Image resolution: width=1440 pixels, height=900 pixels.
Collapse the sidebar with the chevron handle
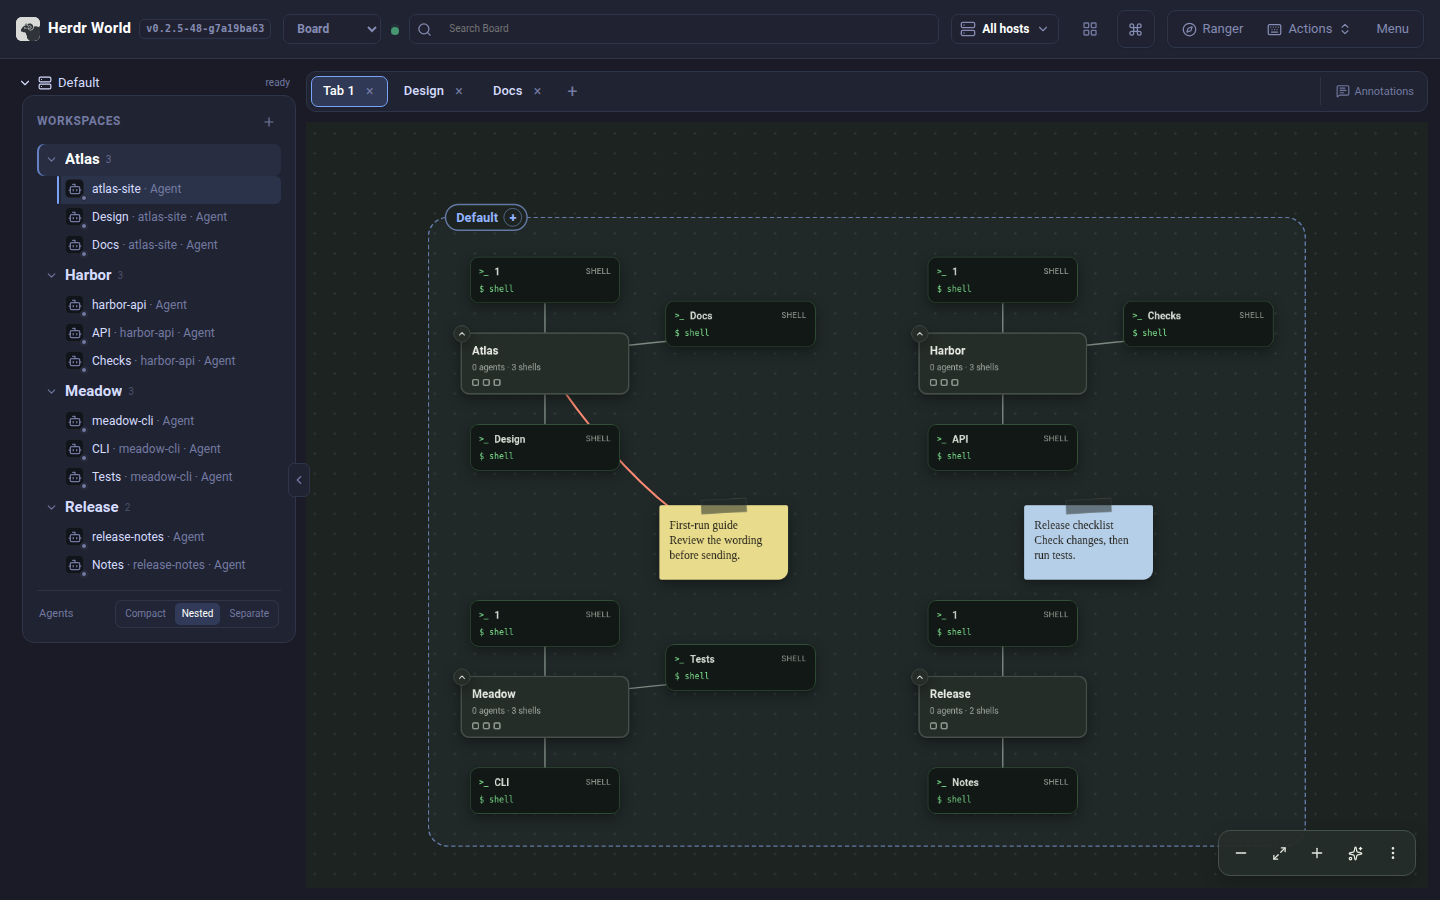point(298,480)
